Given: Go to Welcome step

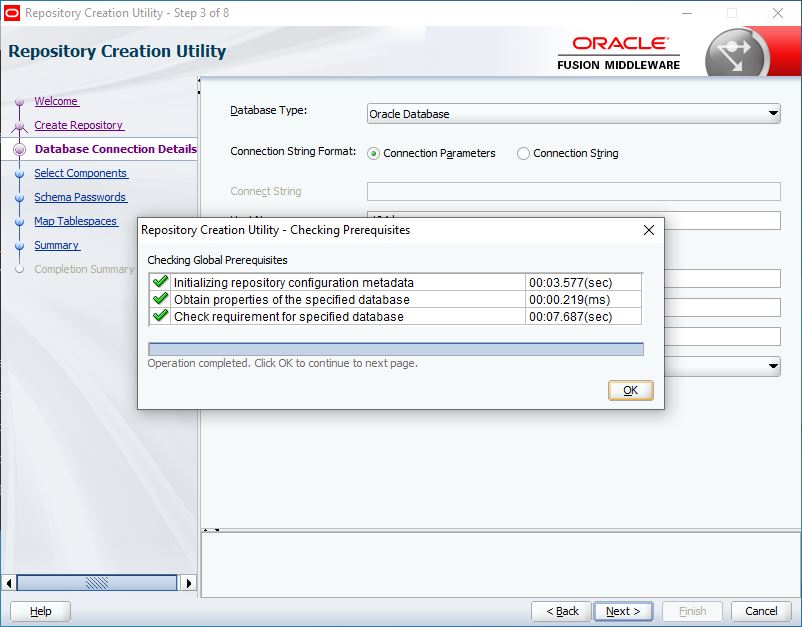Looking at the screenshot, I should point(56,101).
